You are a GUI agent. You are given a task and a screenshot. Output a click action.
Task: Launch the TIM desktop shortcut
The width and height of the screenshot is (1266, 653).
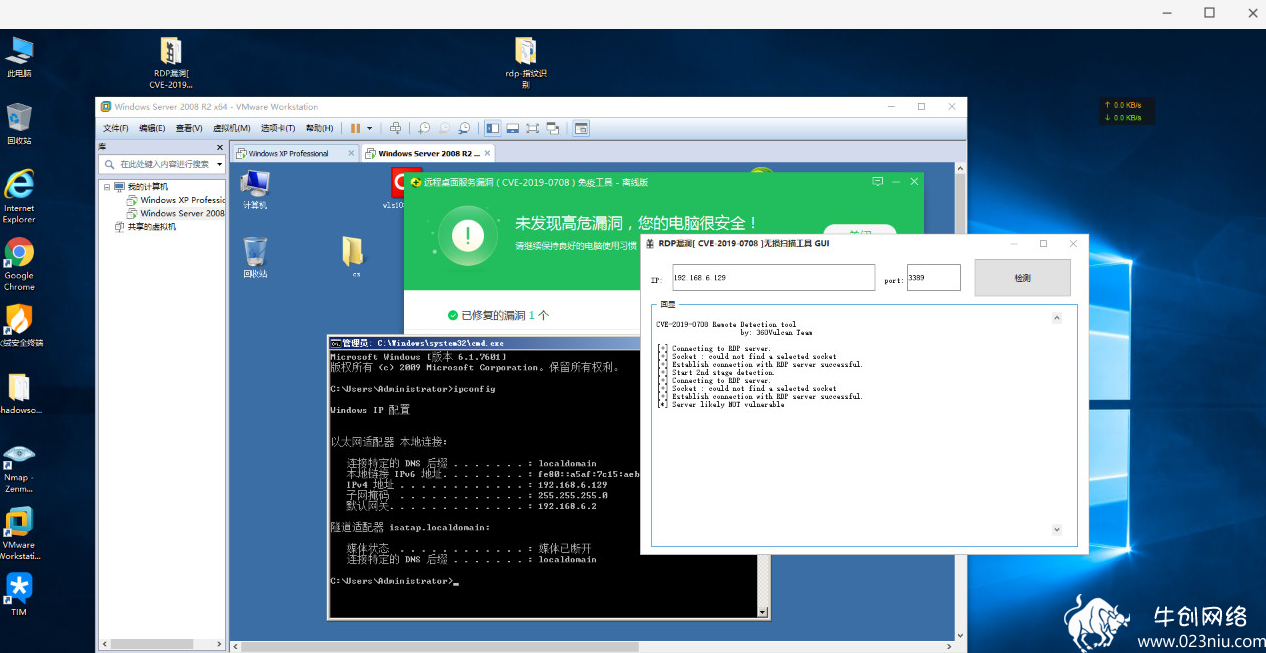pyautogui.click(x=19, y=594)
